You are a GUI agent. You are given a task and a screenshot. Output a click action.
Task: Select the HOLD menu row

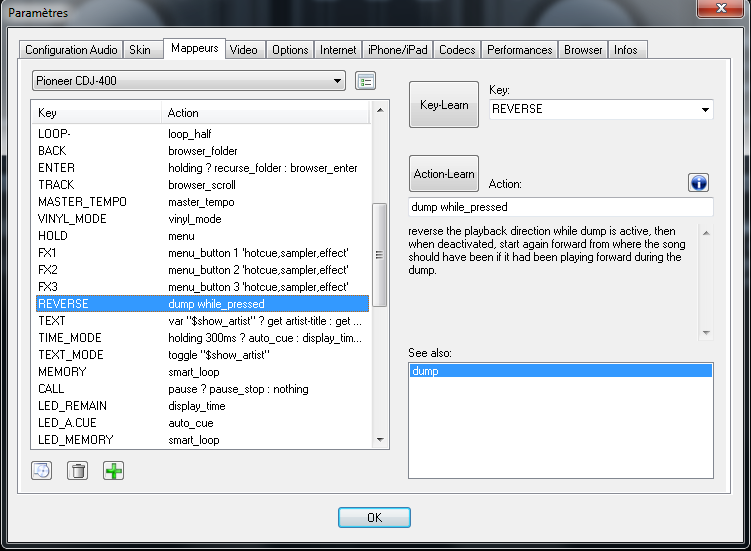coord(202,236)
